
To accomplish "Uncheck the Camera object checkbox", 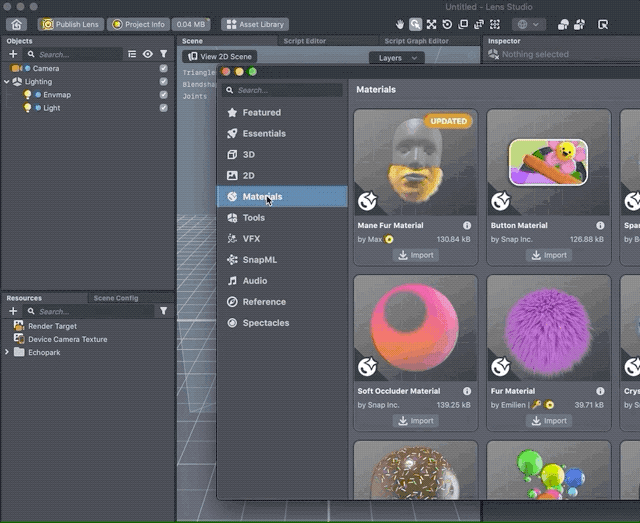I will tap(163, 68).
